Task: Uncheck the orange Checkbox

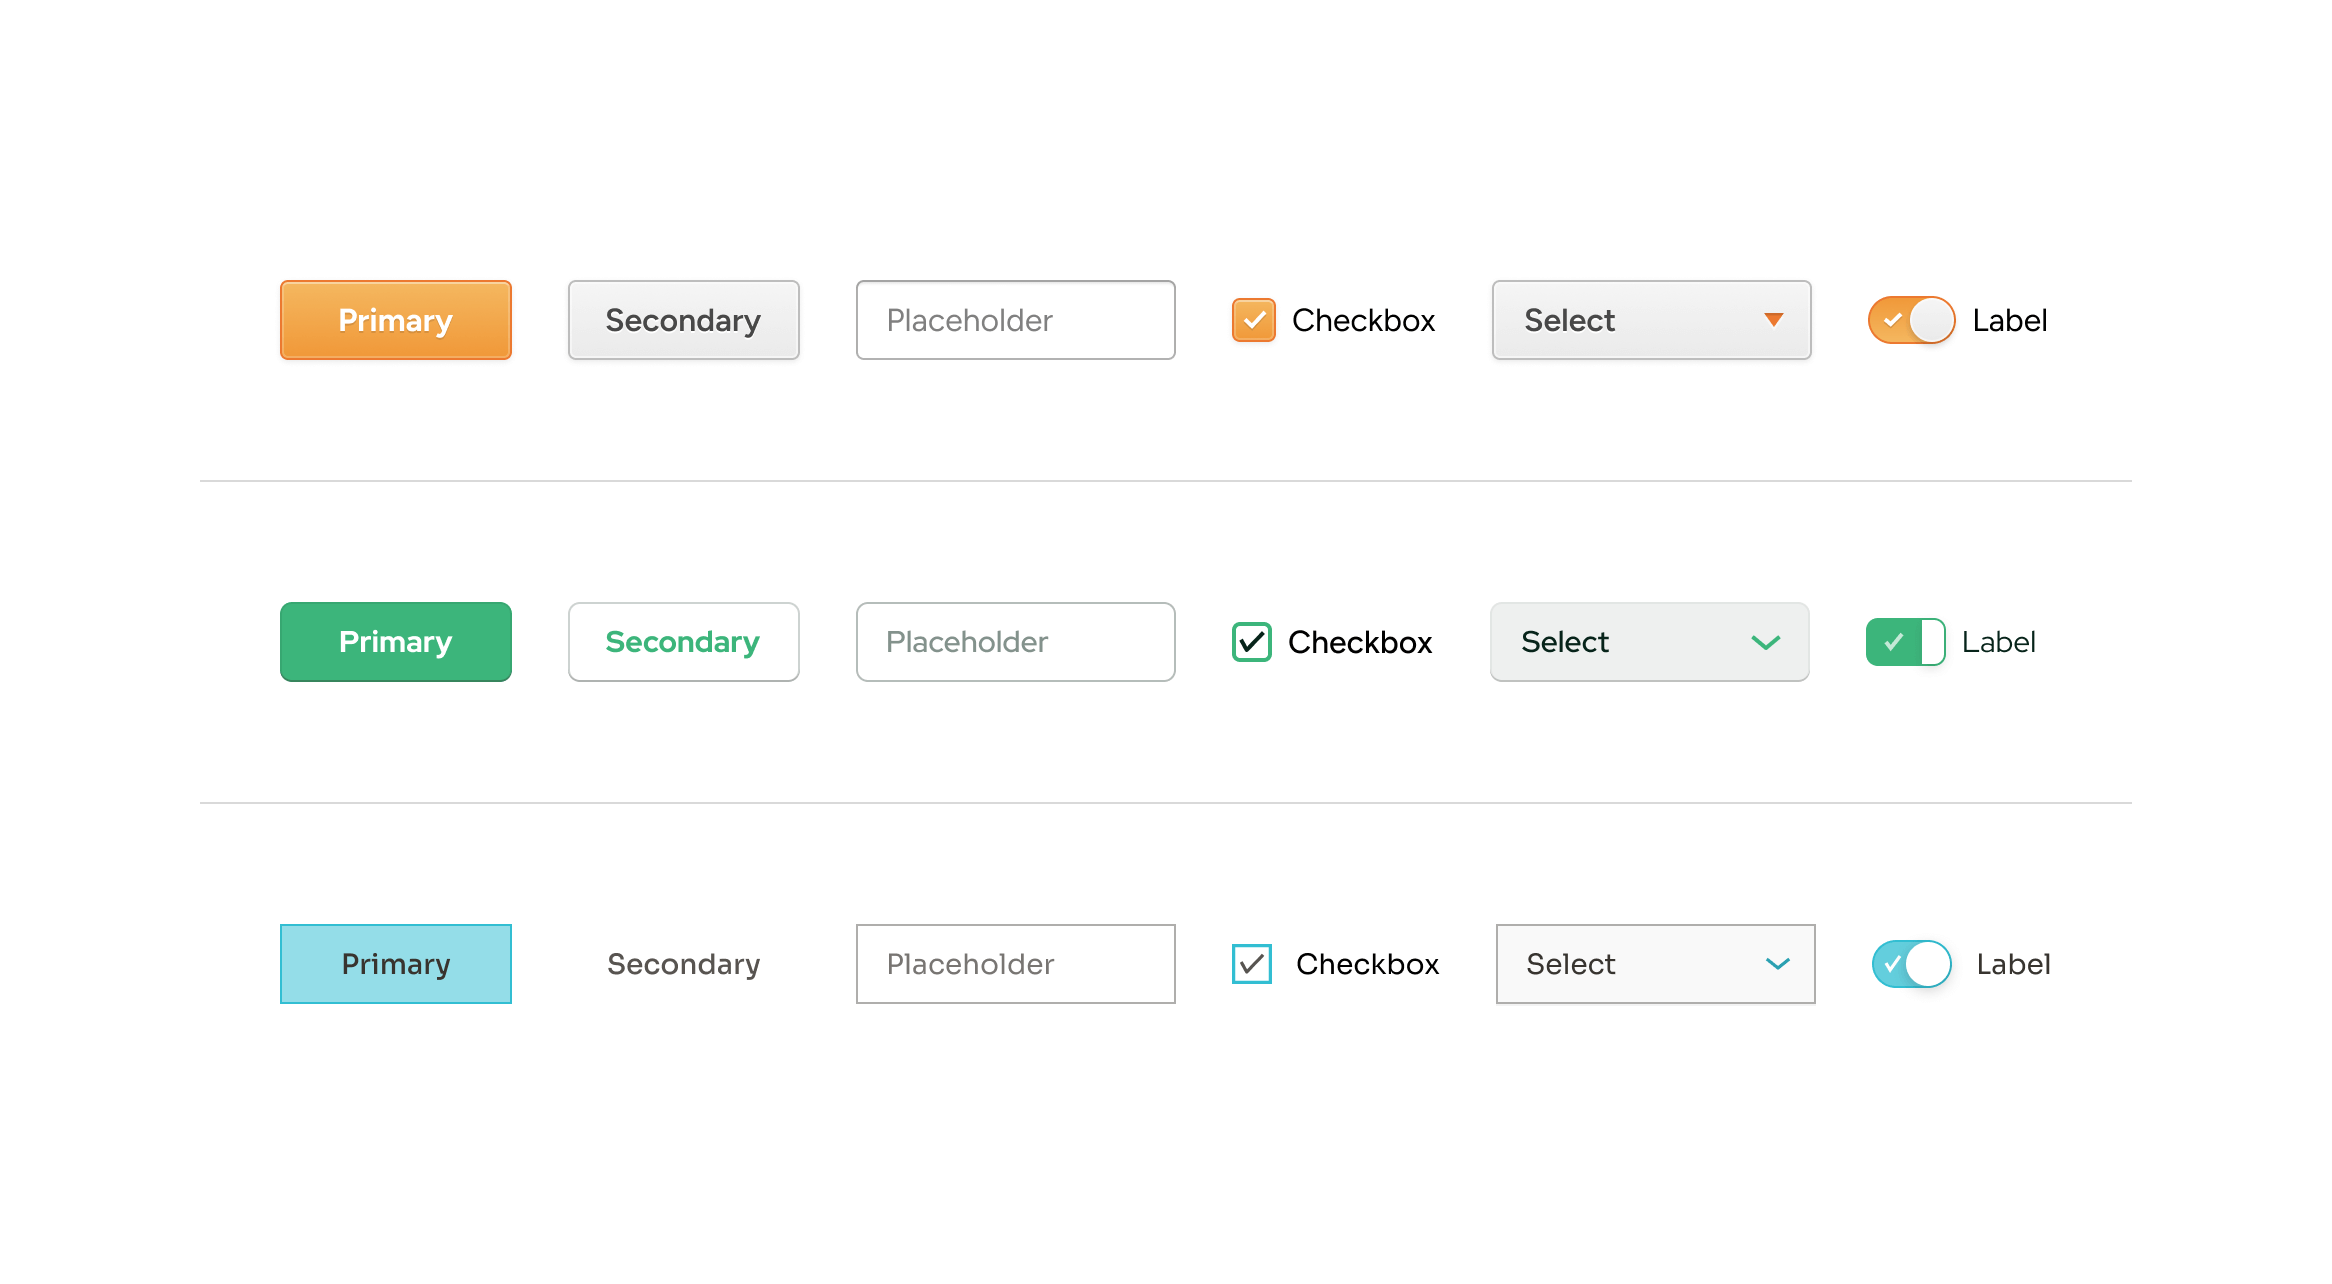Action: click(1253, 320)
